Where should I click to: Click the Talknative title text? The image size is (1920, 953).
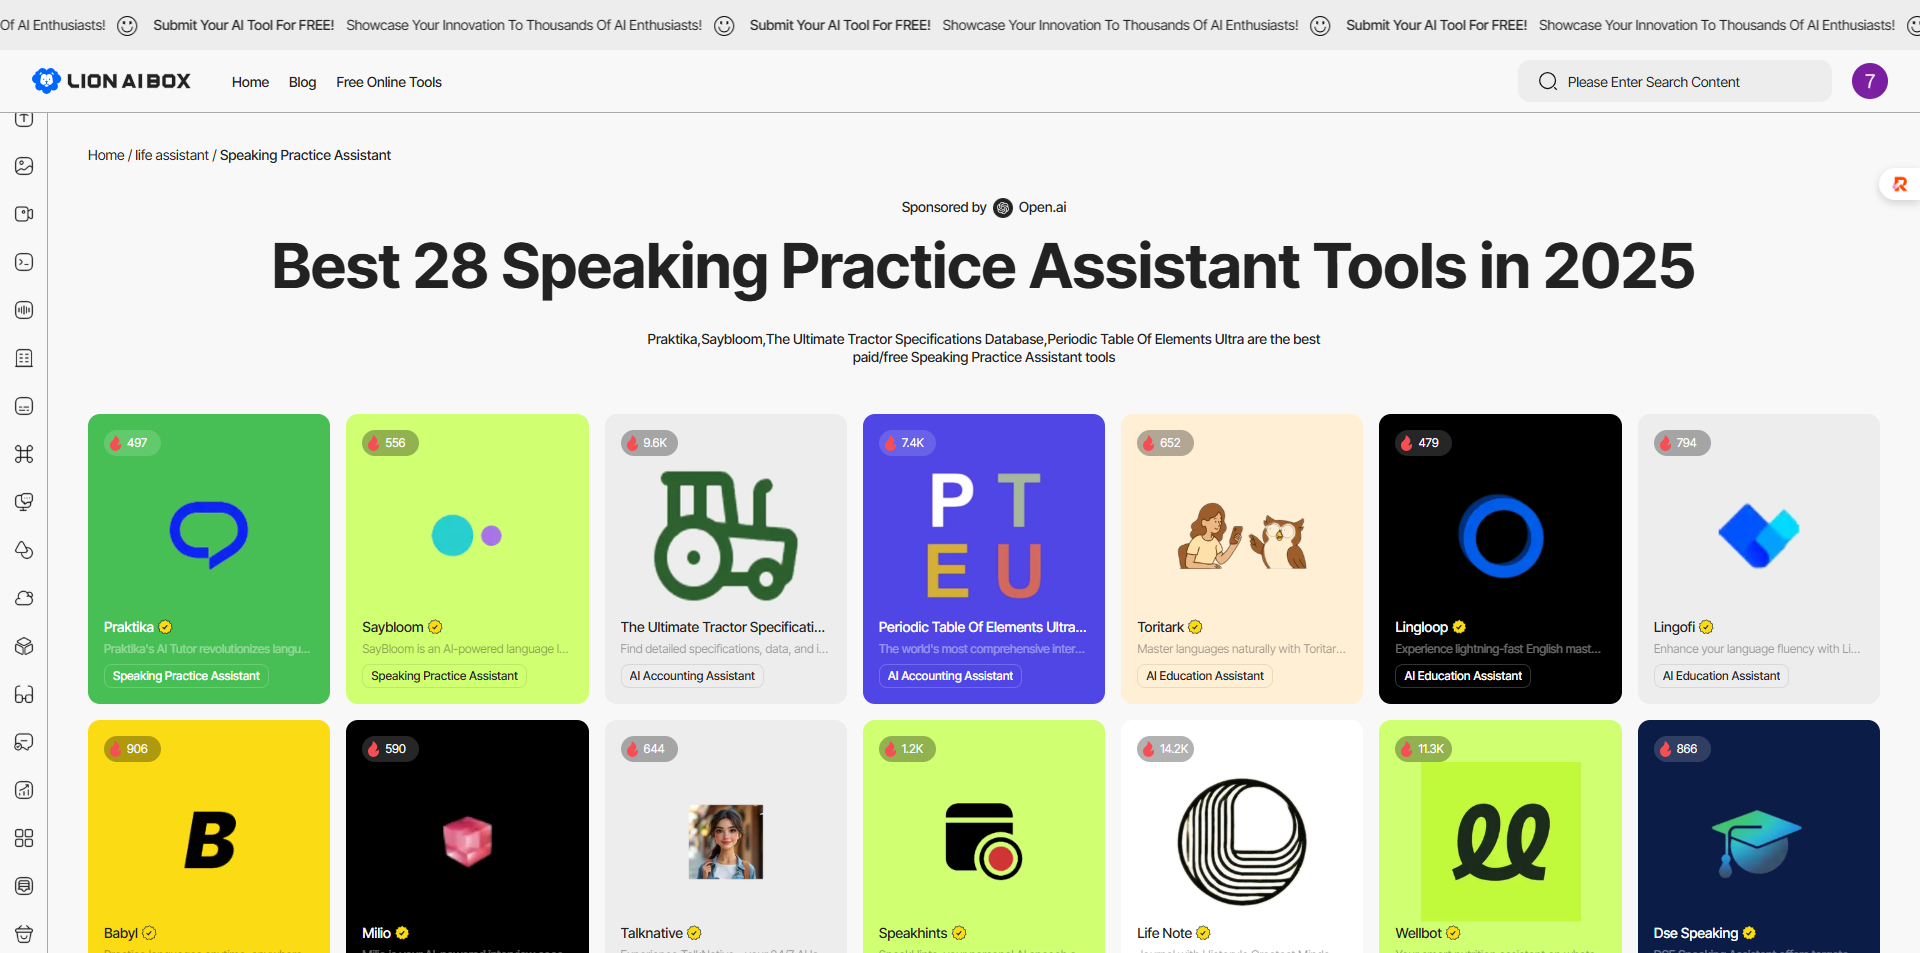pos(651,933)
